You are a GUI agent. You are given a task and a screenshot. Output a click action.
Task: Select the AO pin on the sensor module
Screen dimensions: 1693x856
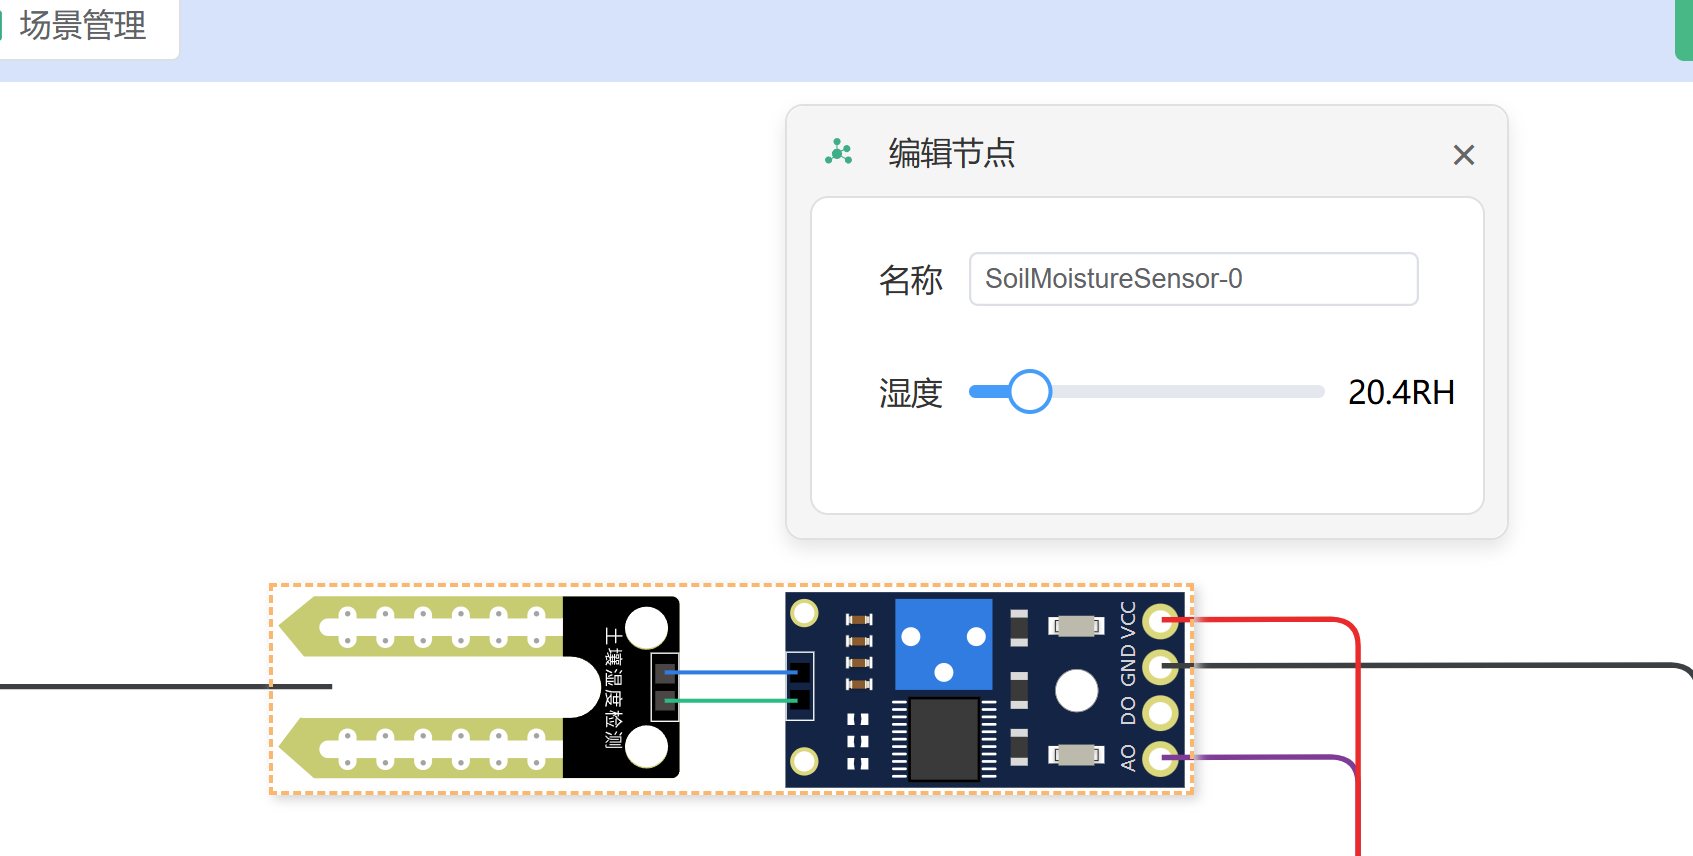[1159, 758]
